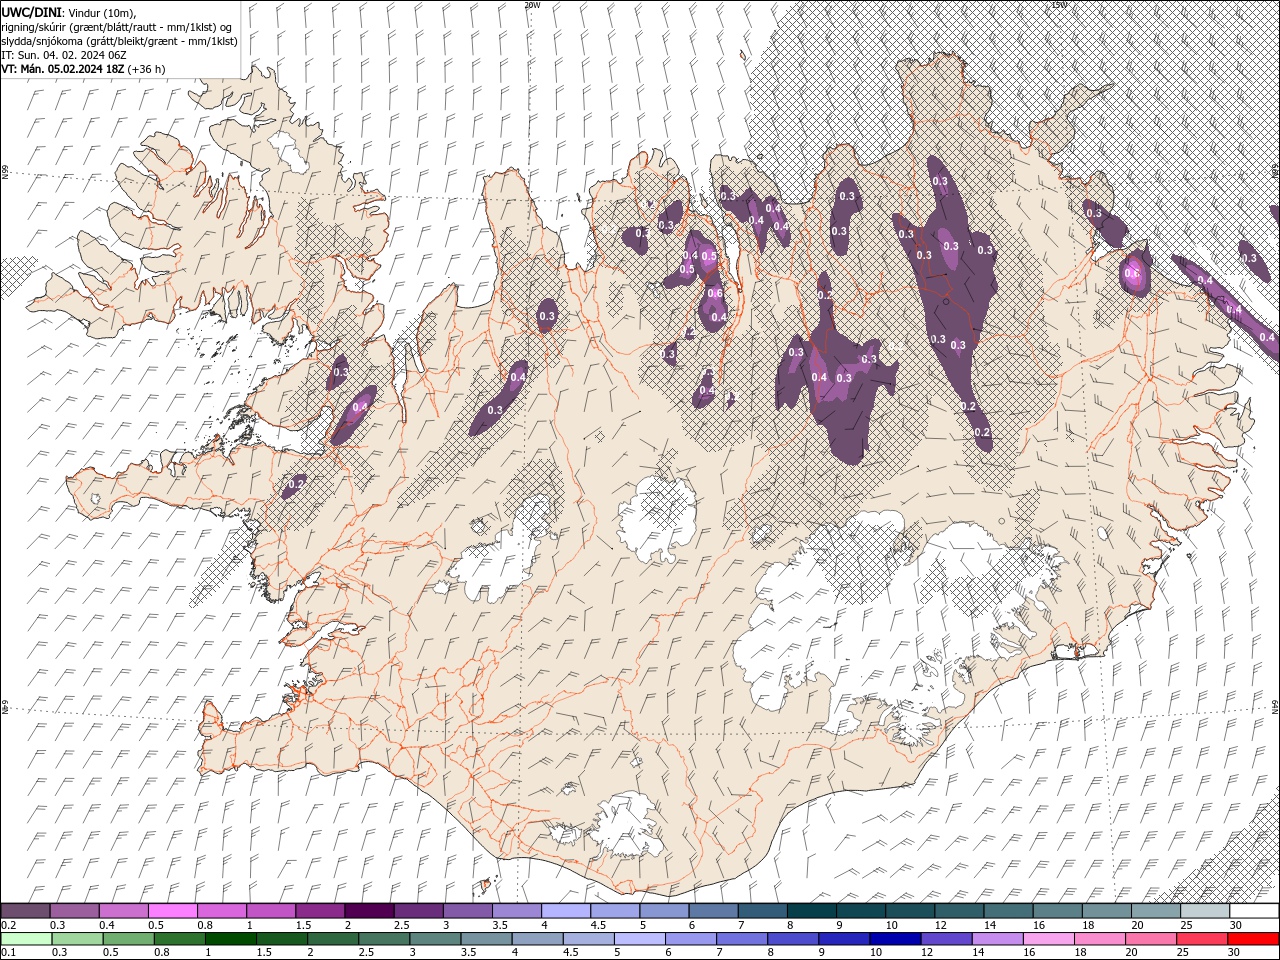This screenshot has height=960, width=1280.
Task: Select bottom-row bright red swatch starting at 30
Action: (1253, 938)
